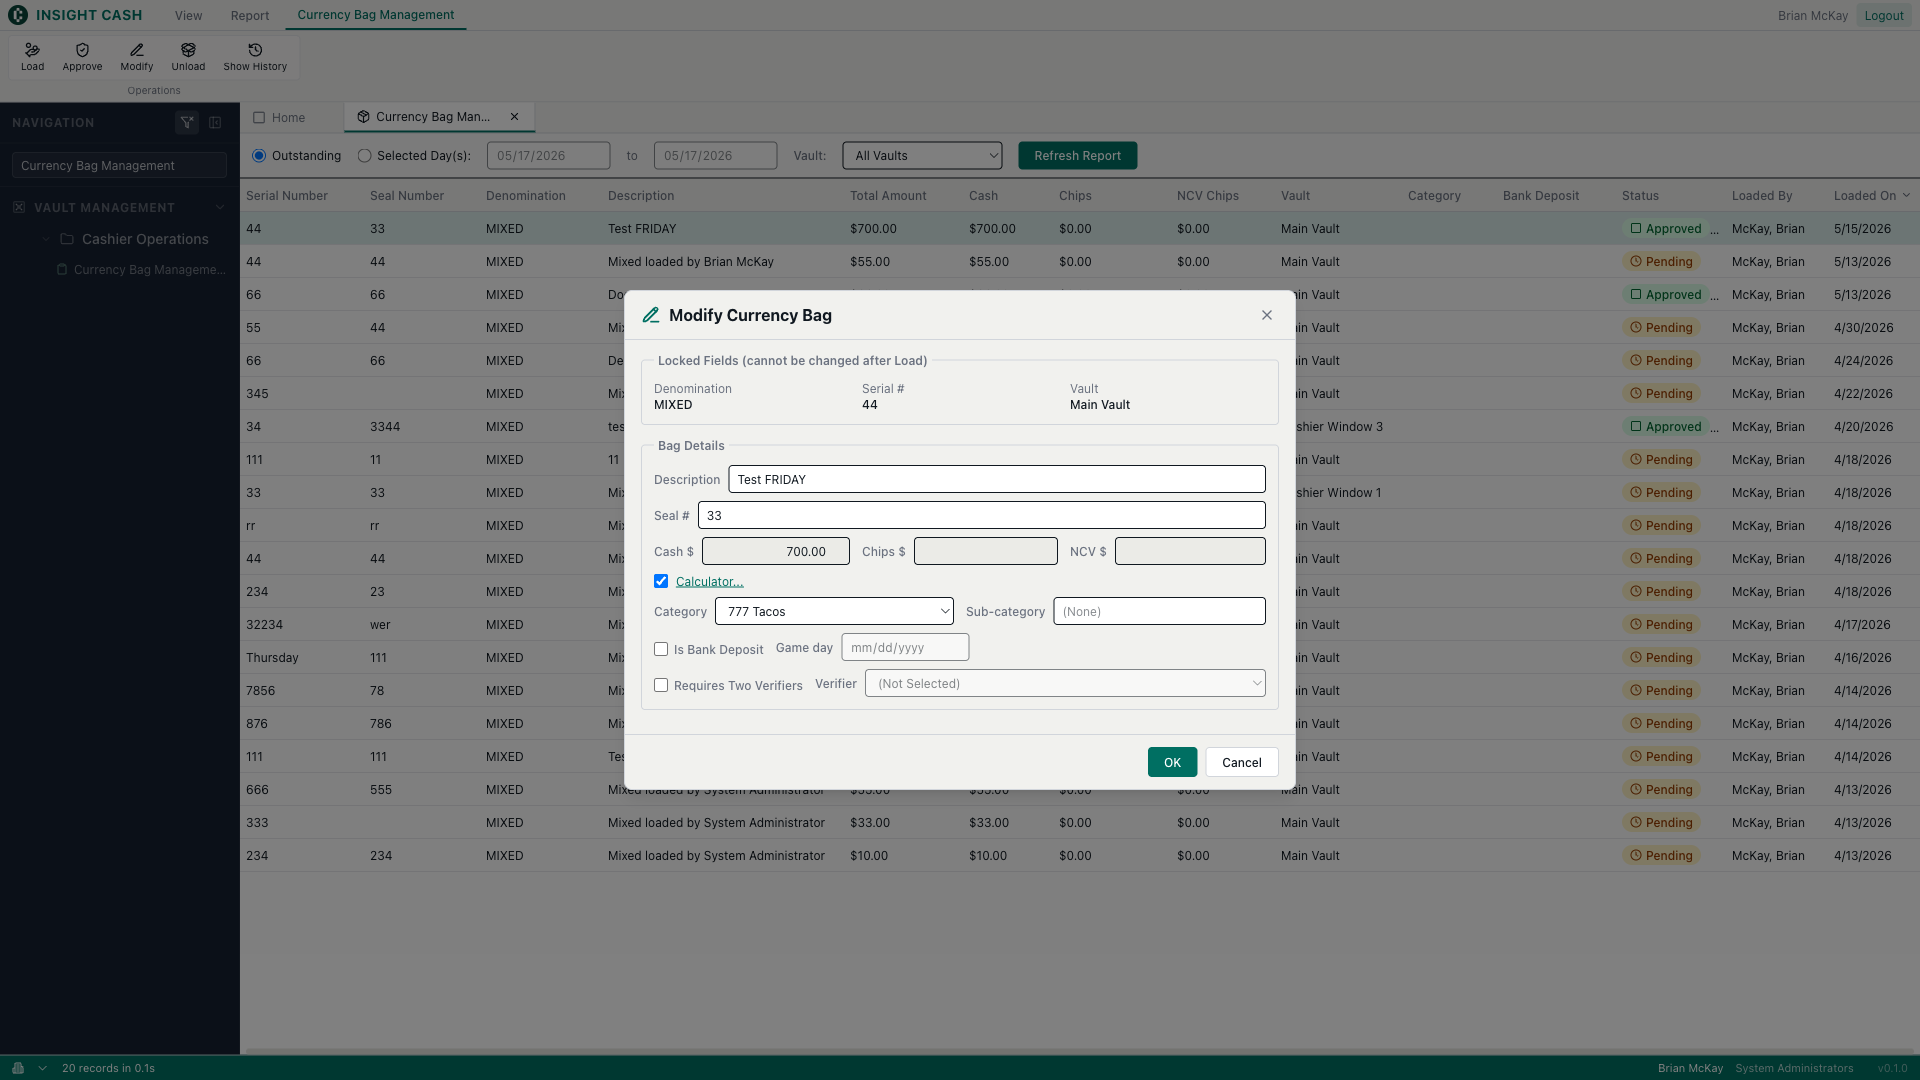Image resolution: width=1920 pixels, height=1080 pixels.
Task: Click the Cancel button
Action: 1242,762
